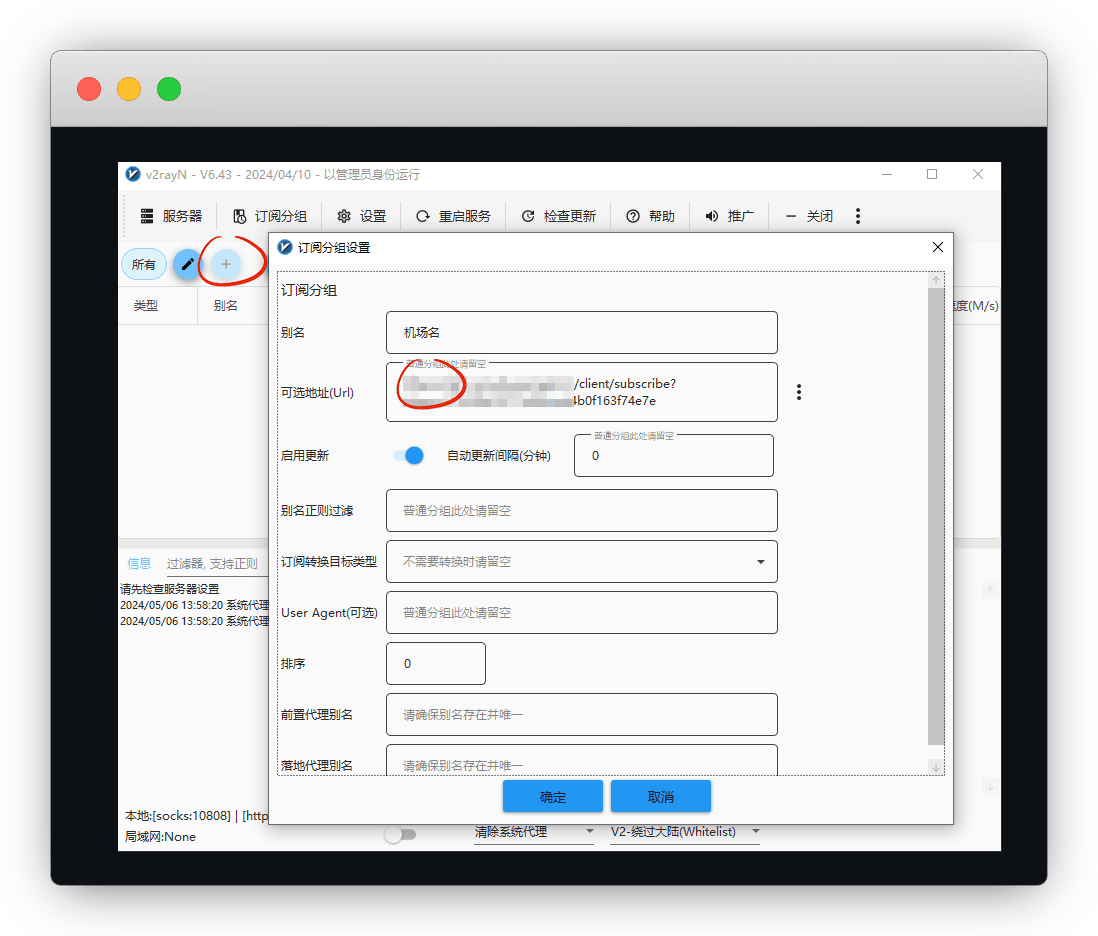Click the 别名 alias input field

coord(581,333)
